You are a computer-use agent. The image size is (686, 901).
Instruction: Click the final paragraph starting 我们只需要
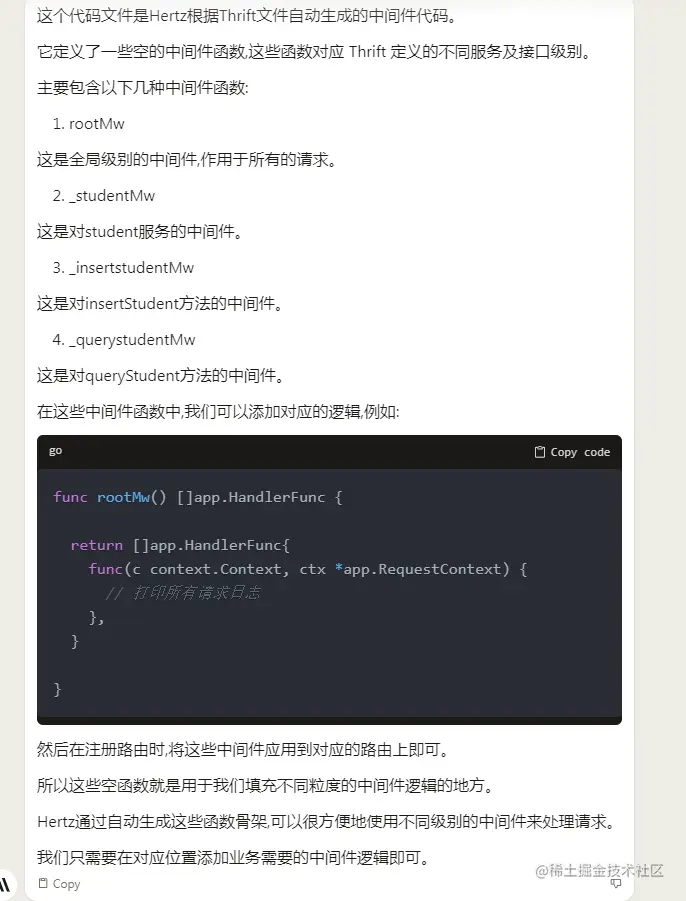pyautogui.click(x=233, y=857)
